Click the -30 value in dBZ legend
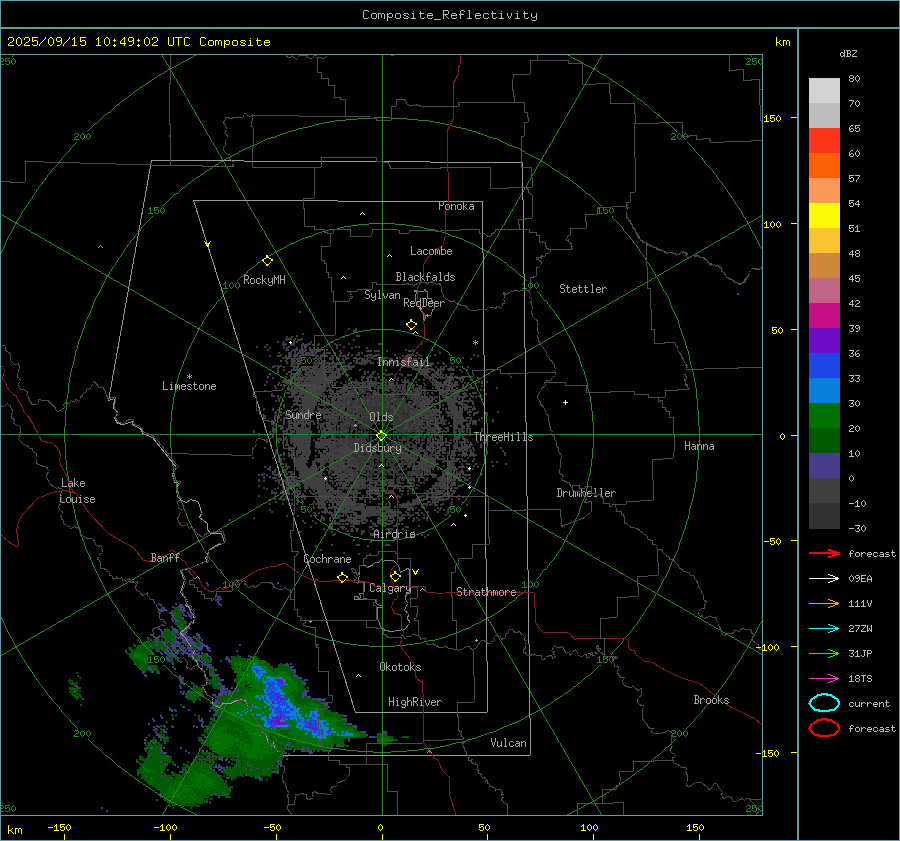 coord(857,528)
